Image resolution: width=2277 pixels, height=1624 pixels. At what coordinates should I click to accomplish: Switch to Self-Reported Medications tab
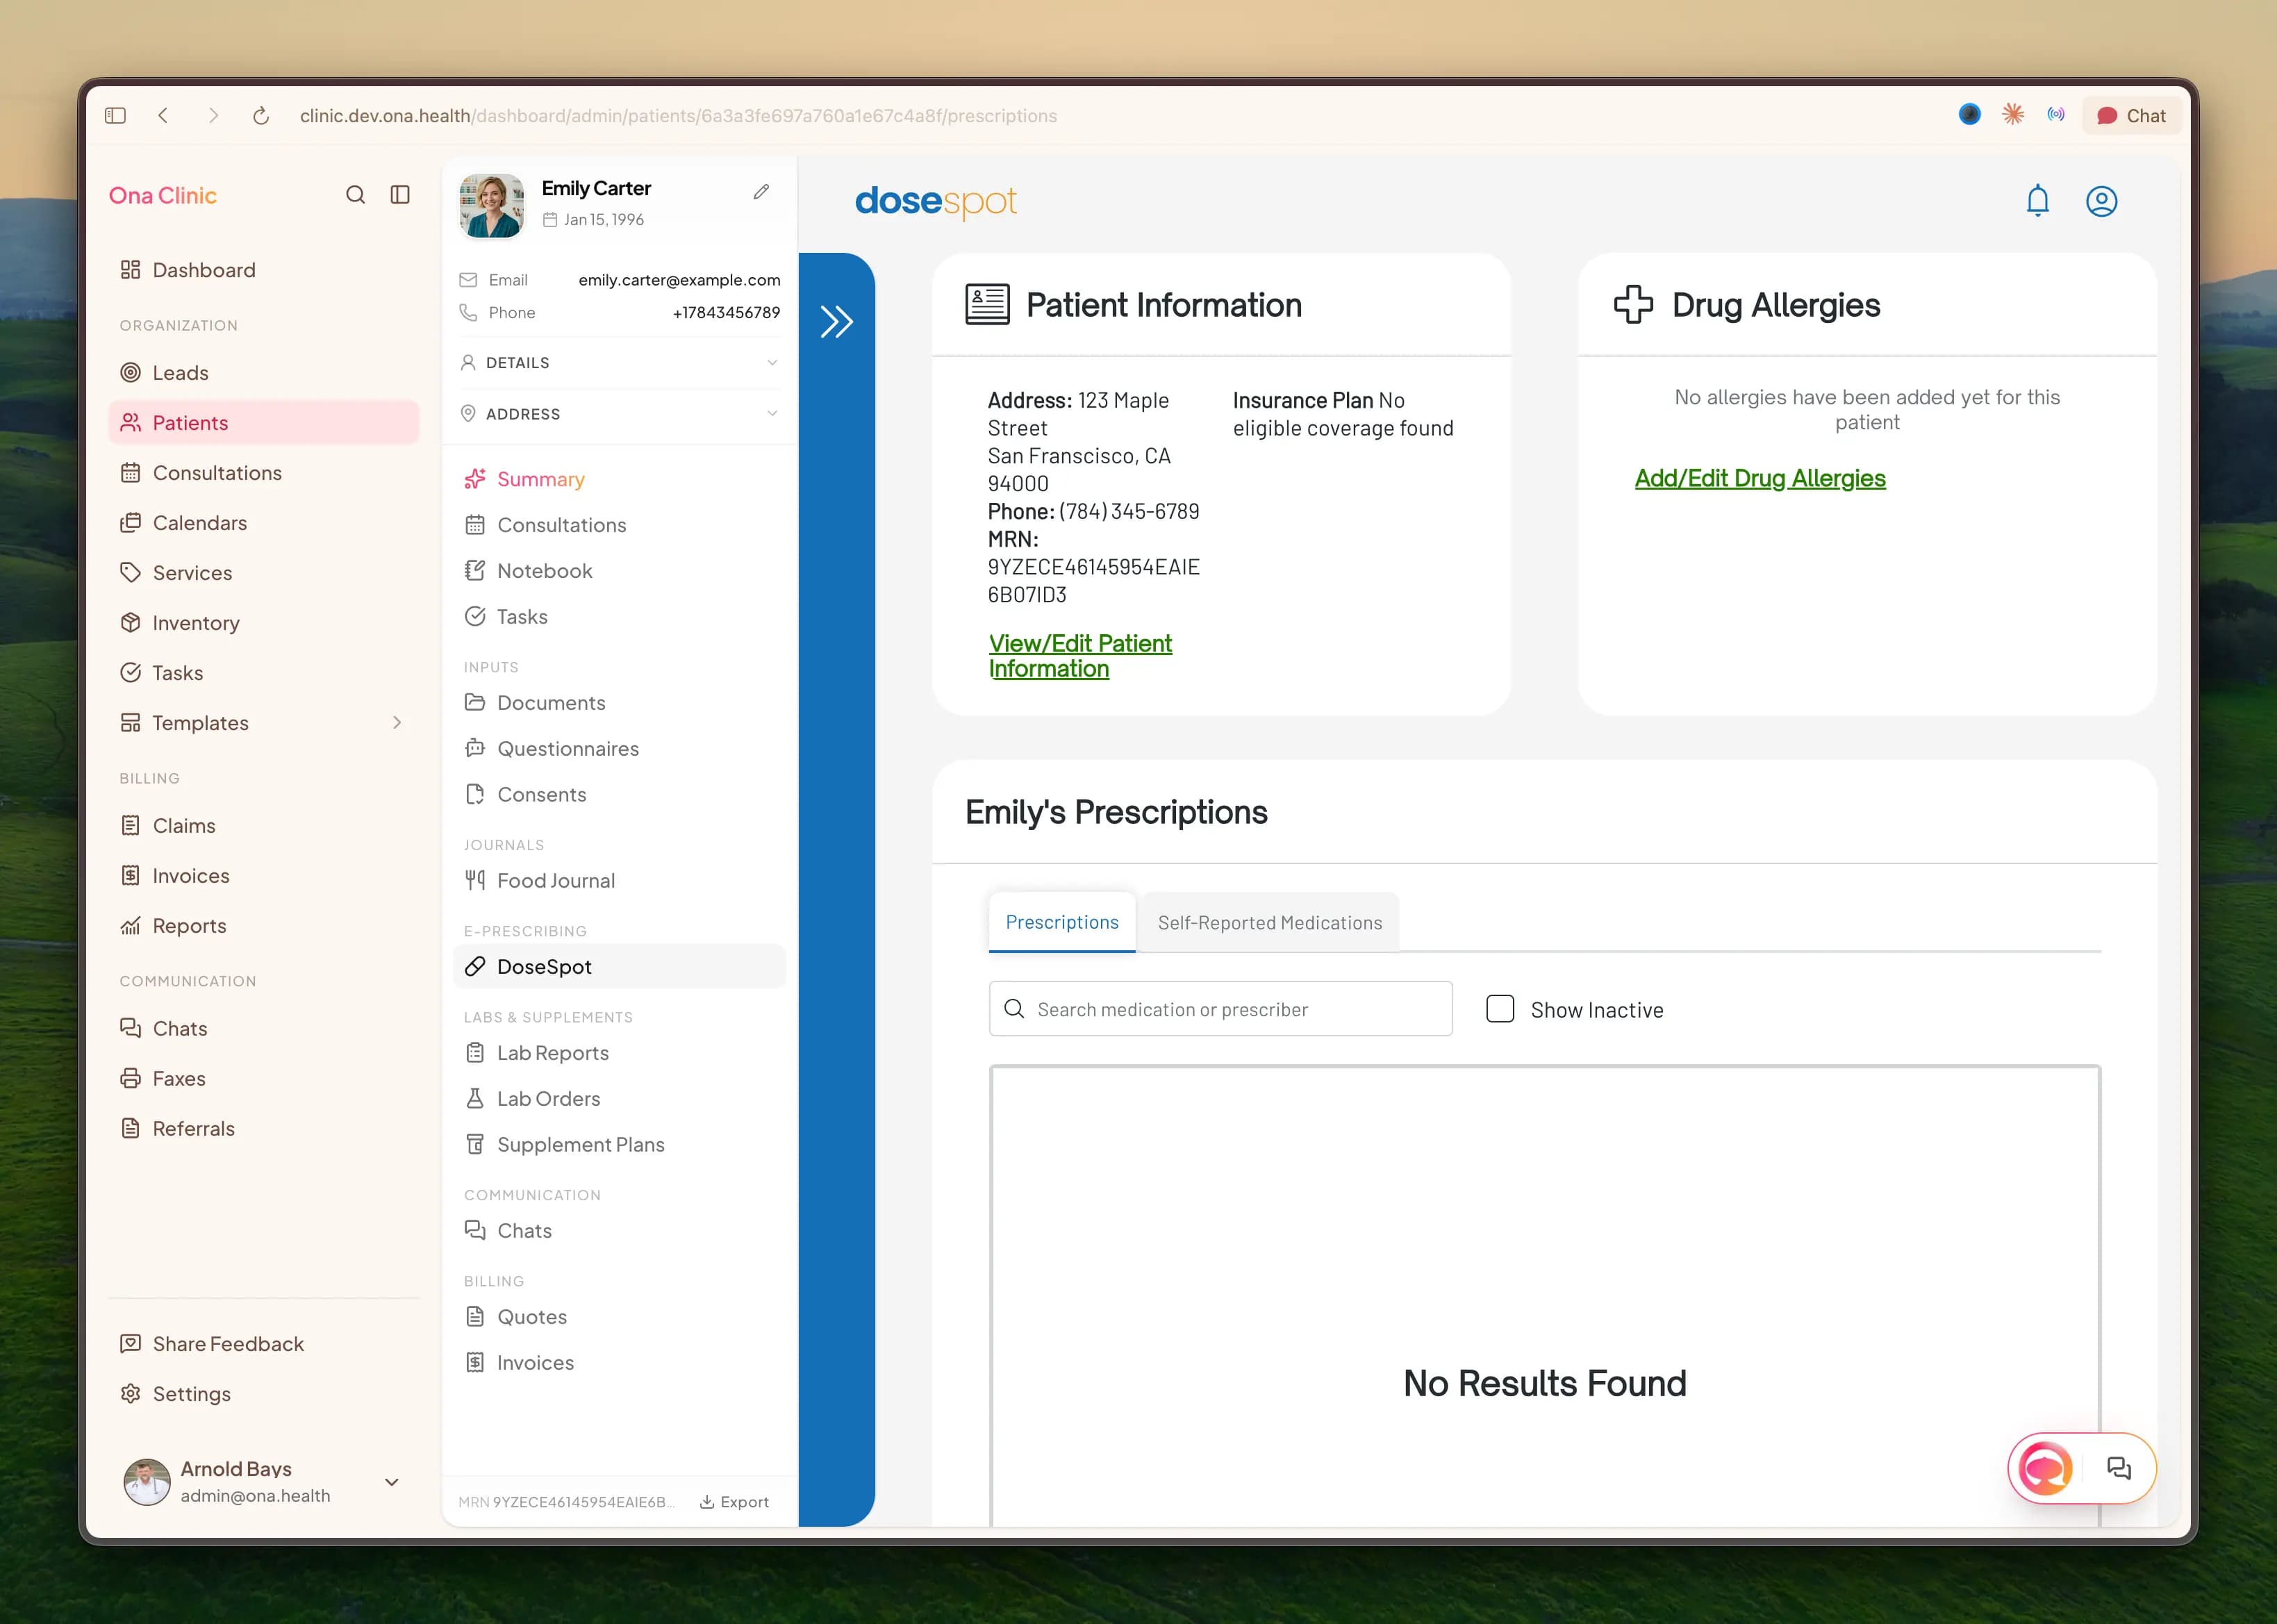(x=1270, y=923)
